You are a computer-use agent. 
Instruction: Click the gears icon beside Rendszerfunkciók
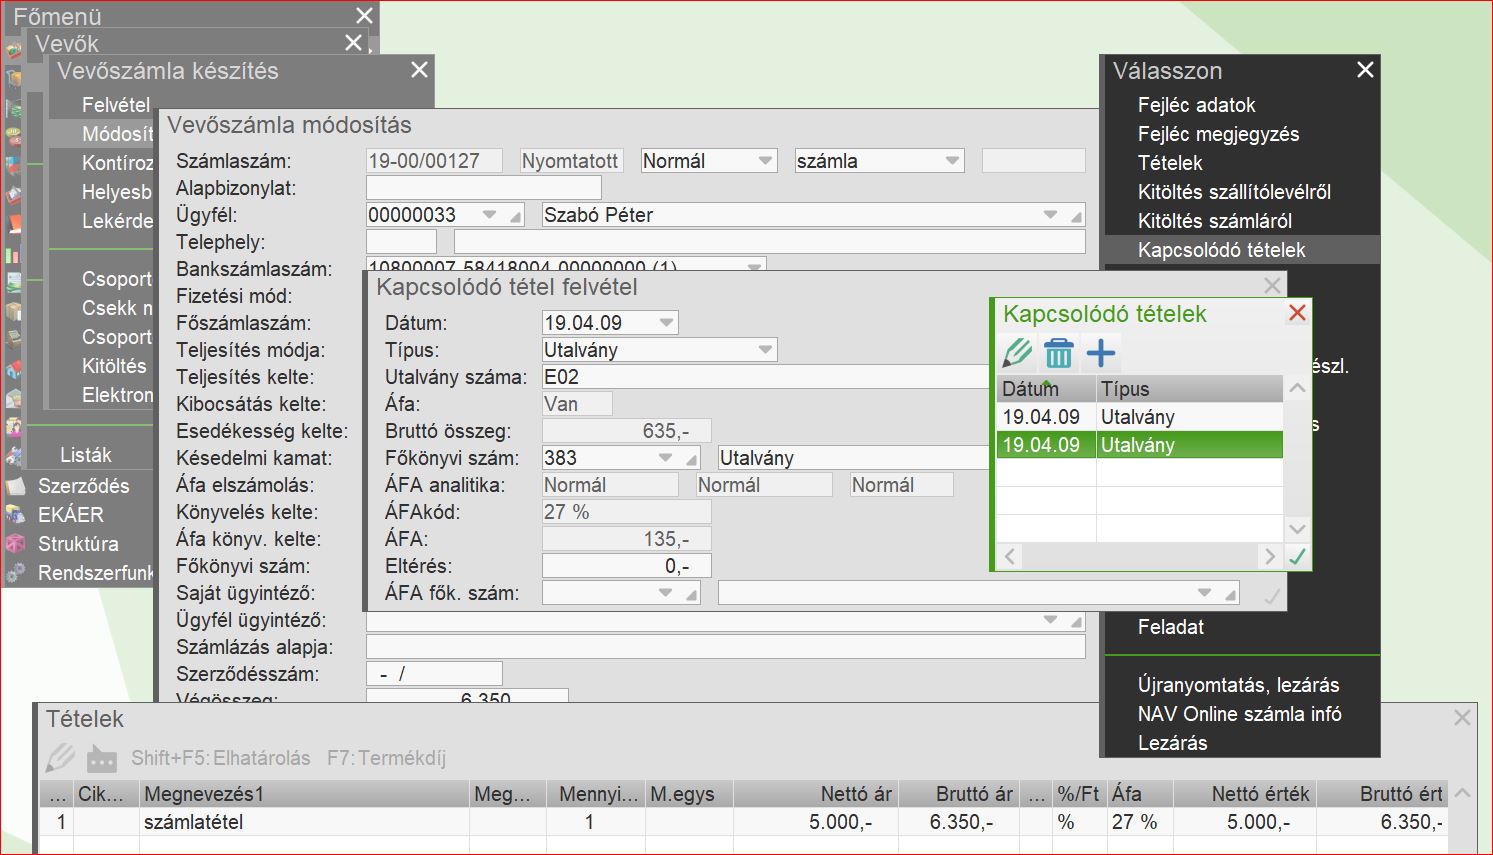click(x=15, y=573)
